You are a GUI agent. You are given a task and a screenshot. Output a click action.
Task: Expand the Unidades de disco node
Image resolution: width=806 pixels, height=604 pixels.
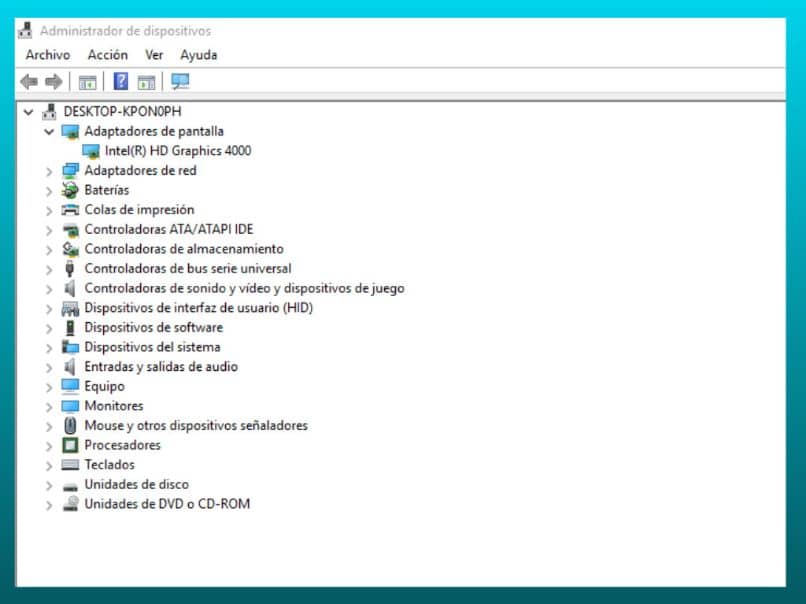pyautogui.click(x=49, y=486)
